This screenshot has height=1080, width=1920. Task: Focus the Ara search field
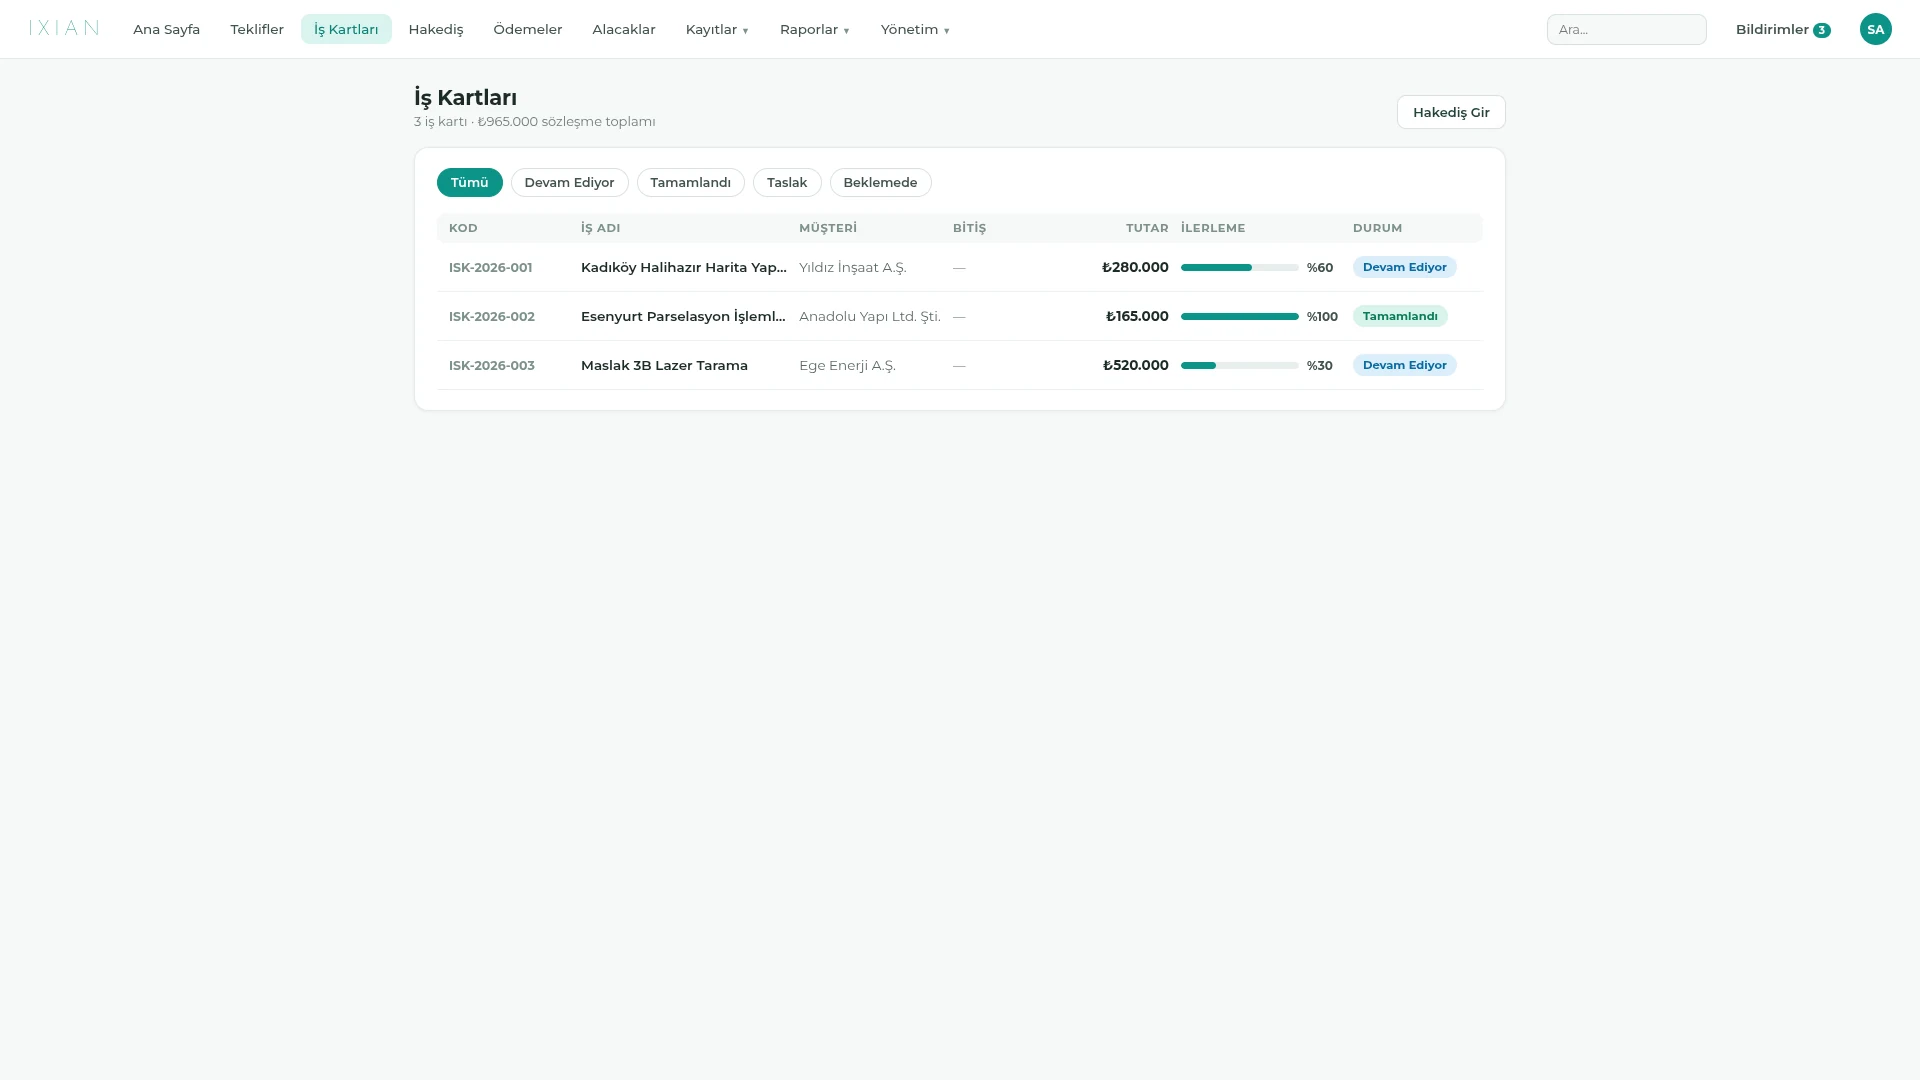1626,29
